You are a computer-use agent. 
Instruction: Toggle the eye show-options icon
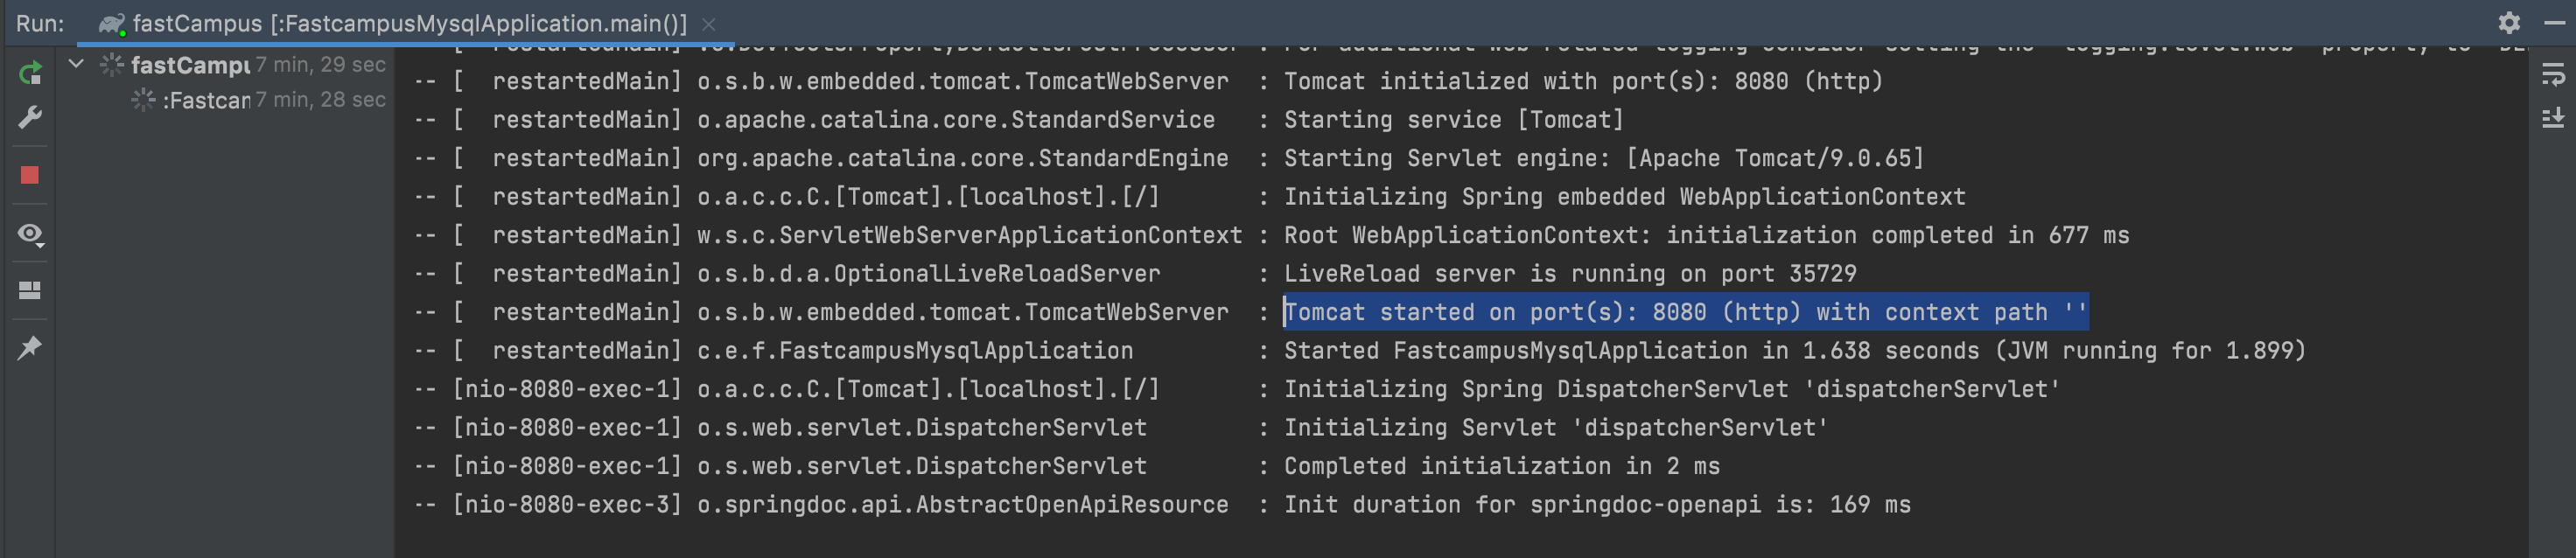coord(30,234)
